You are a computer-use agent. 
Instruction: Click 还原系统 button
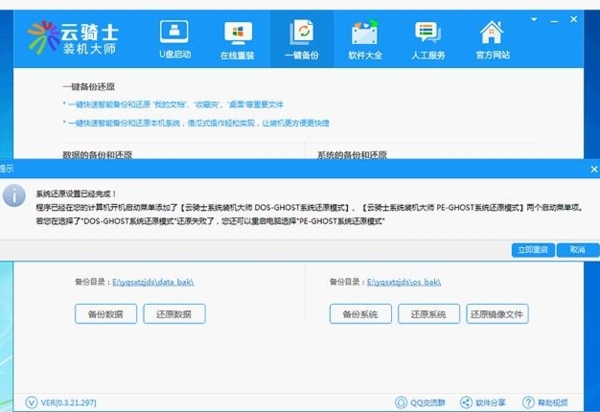click(429, 314)
